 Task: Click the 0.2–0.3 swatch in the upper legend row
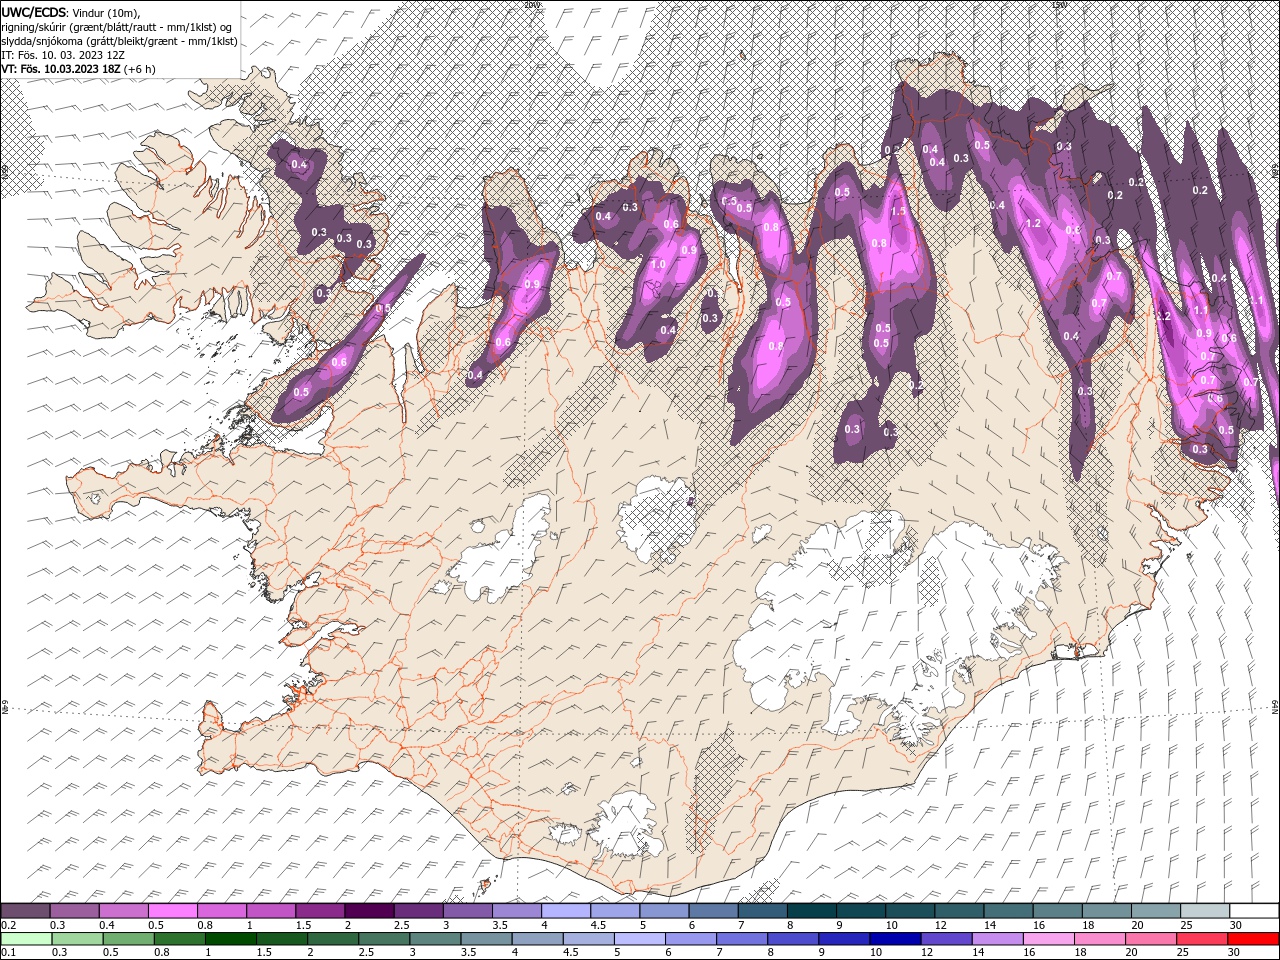(x=26, y=911)
